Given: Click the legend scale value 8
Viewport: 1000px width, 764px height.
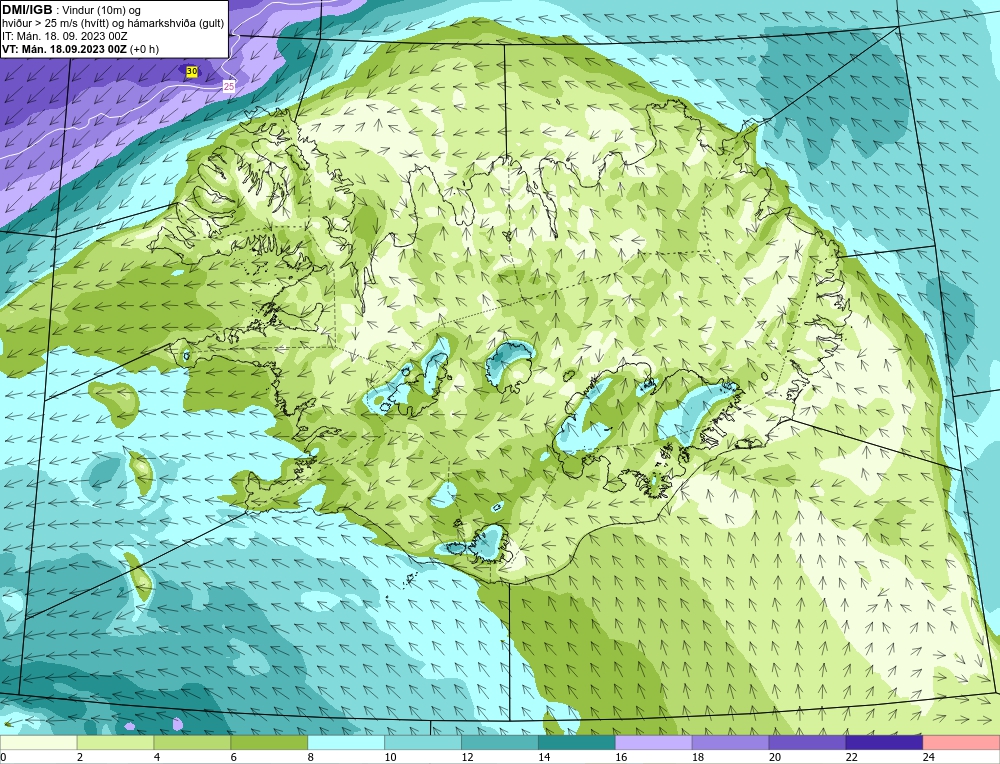Looking at the screenshot, I should pos(311,757).
